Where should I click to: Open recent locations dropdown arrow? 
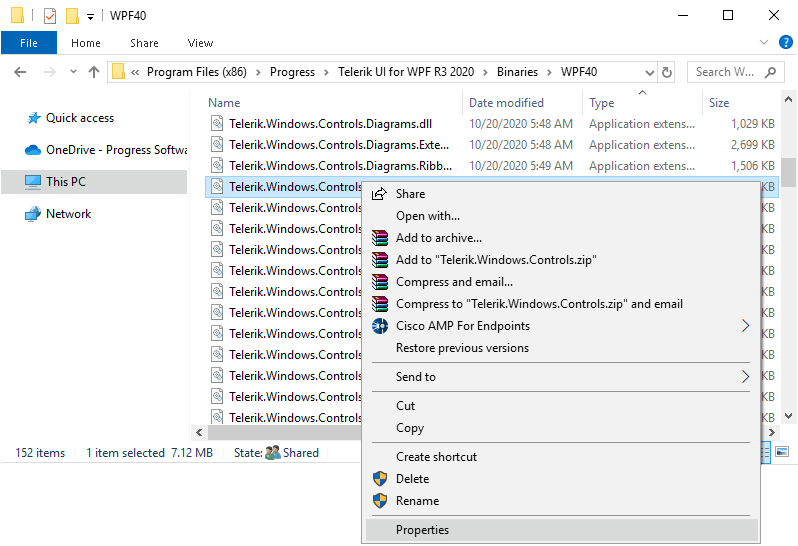click(x=73, y=72)
